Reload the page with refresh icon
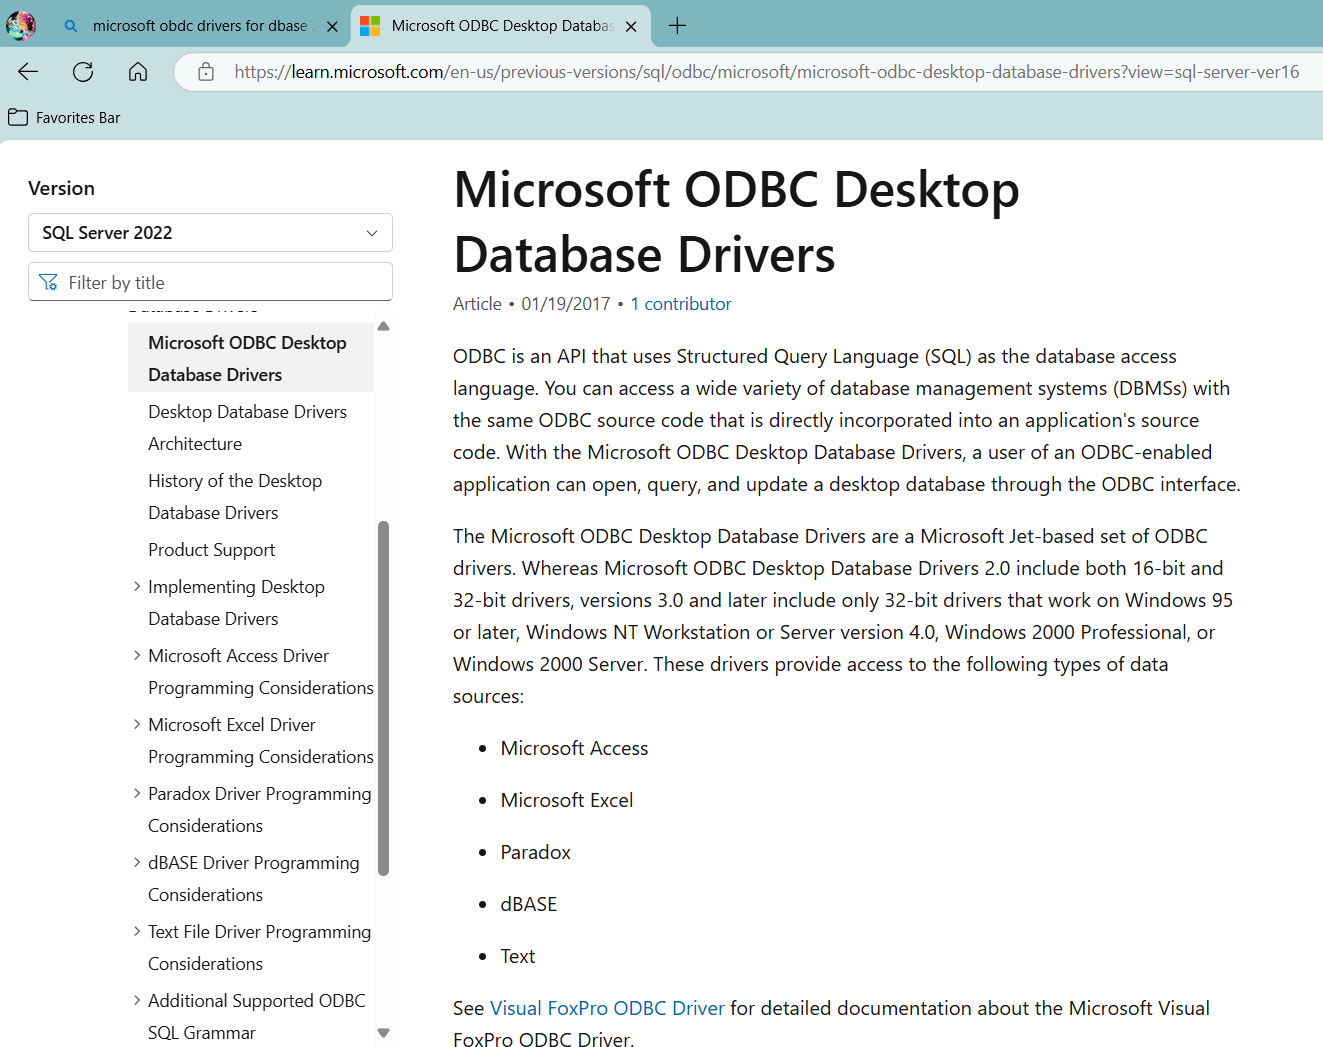This screenshot has height=1047, width=1323. [83, 71]
